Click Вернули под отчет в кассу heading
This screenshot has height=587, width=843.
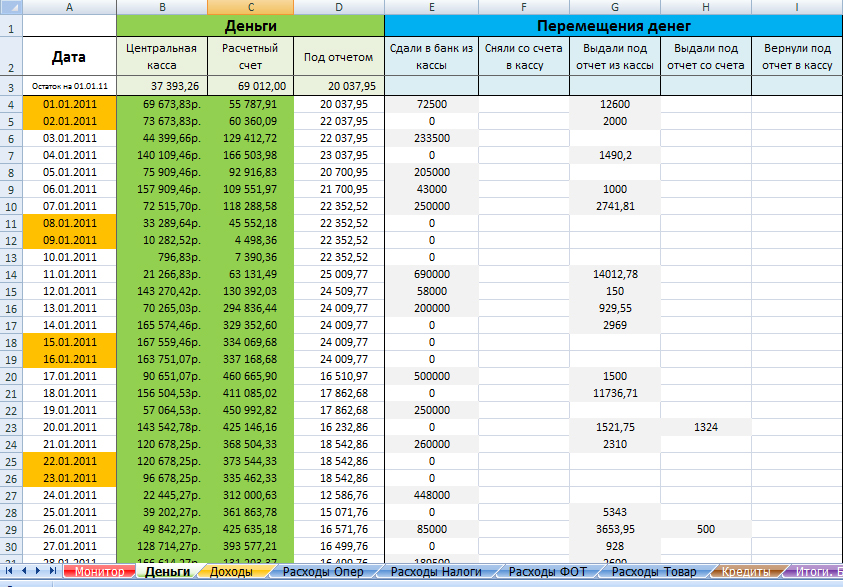[797, 56]
